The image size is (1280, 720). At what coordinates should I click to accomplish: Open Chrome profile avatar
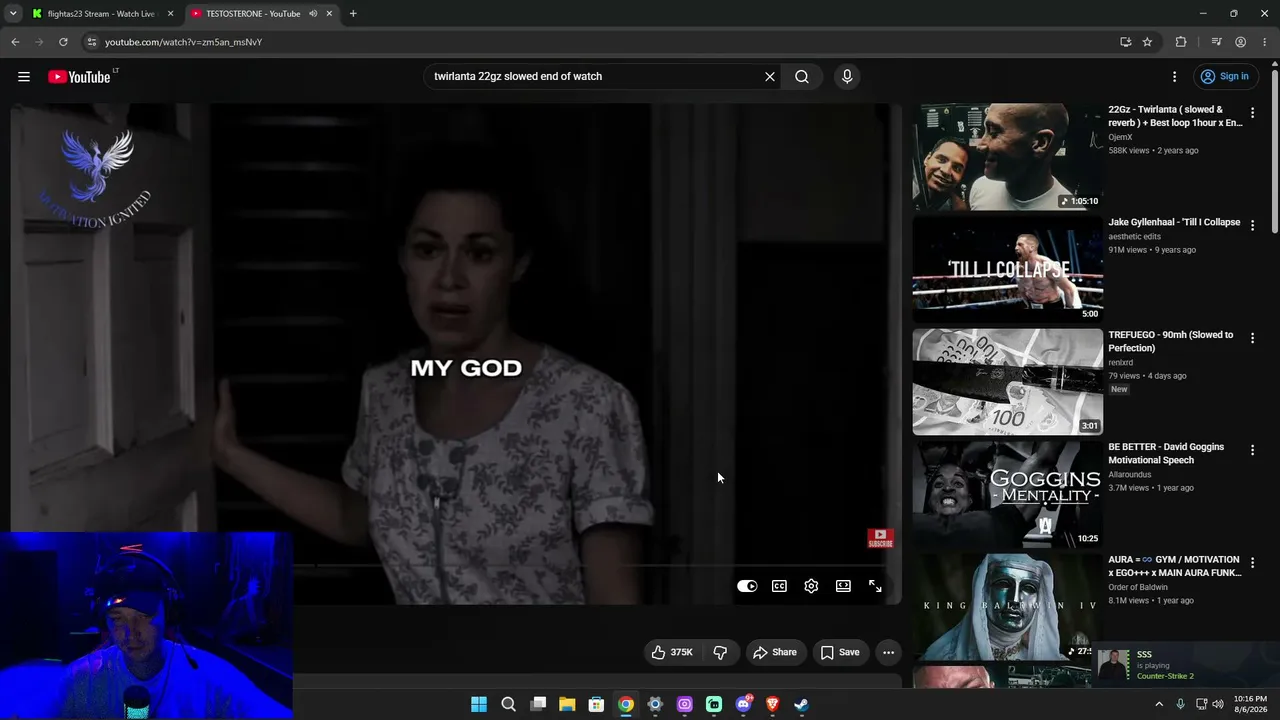1240,42
